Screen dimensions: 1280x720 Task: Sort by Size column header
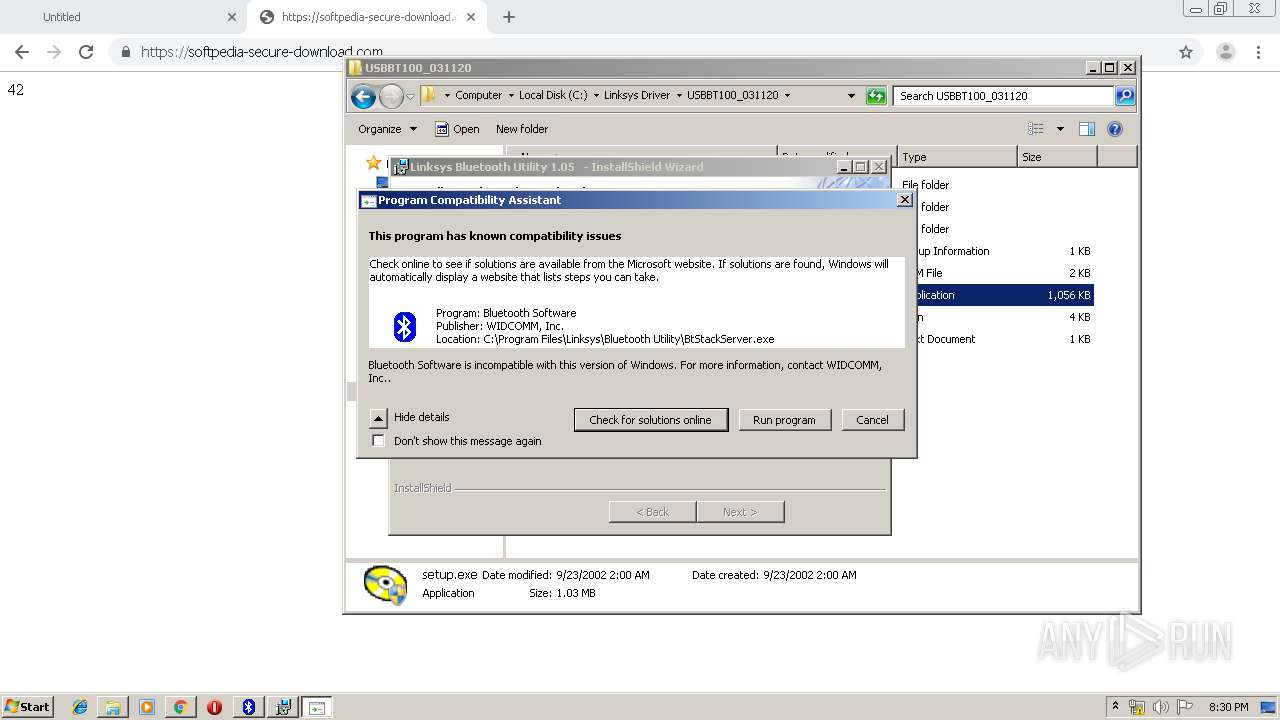pyautogui.click(x=1057, y=157)
